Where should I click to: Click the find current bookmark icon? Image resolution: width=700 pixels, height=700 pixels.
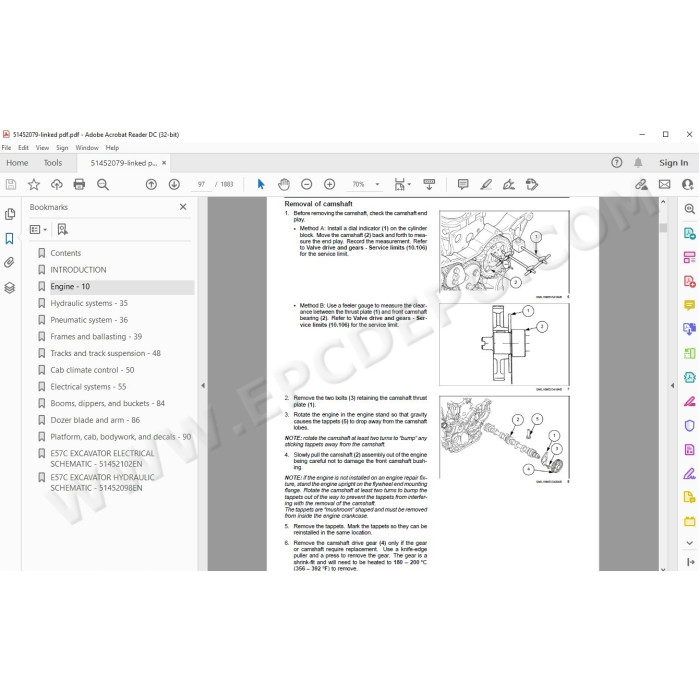tap(62, 229)
